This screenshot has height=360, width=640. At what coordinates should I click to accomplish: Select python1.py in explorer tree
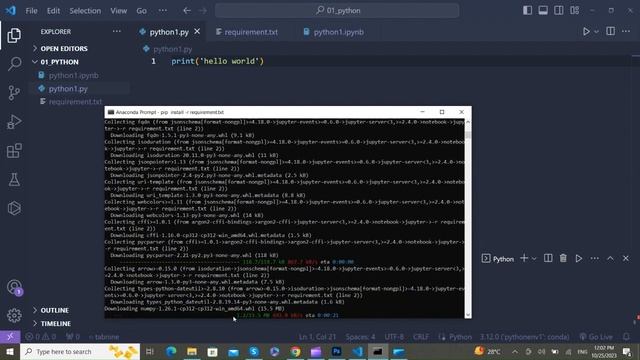pyautogui.click(x=68, y=89)
